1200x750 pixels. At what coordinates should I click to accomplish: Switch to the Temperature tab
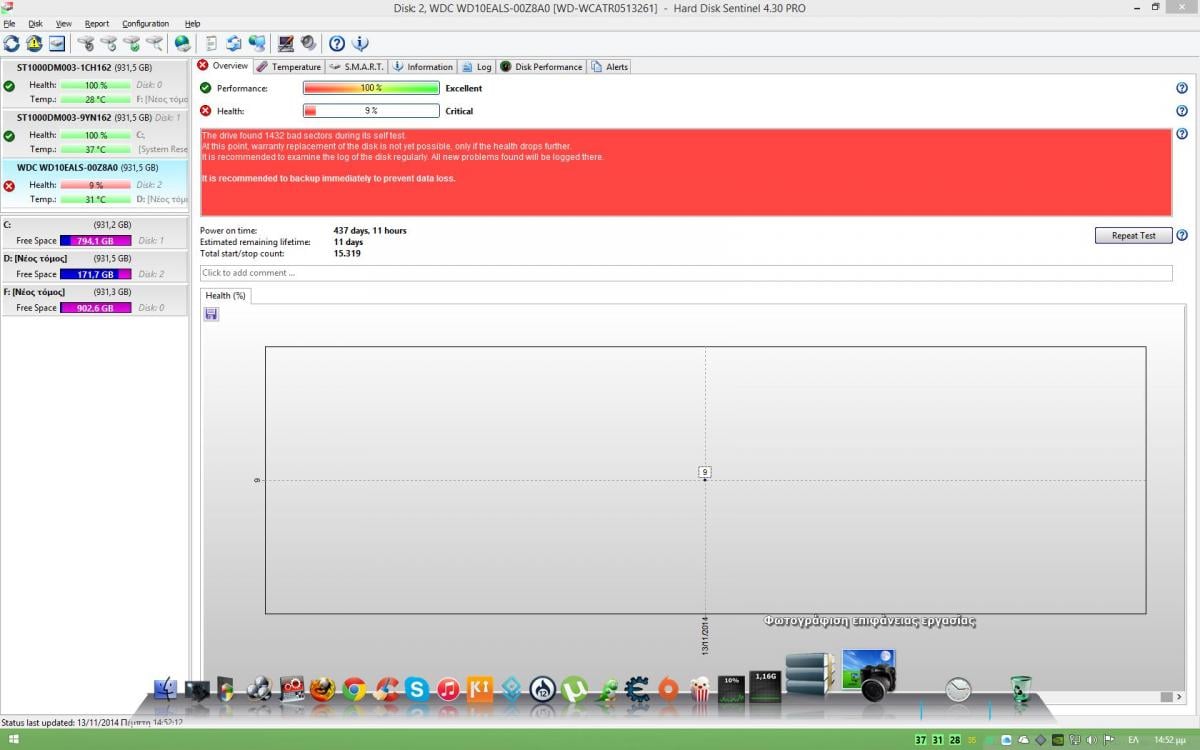coord(288,66)
